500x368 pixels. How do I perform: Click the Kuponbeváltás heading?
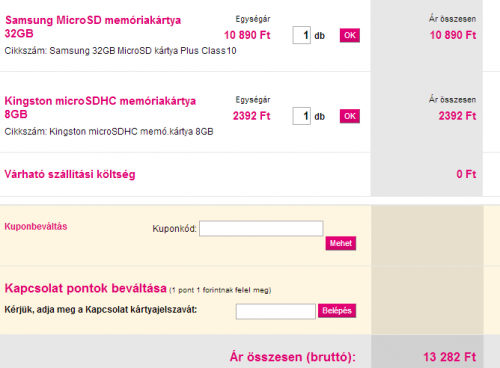[36, 227]
